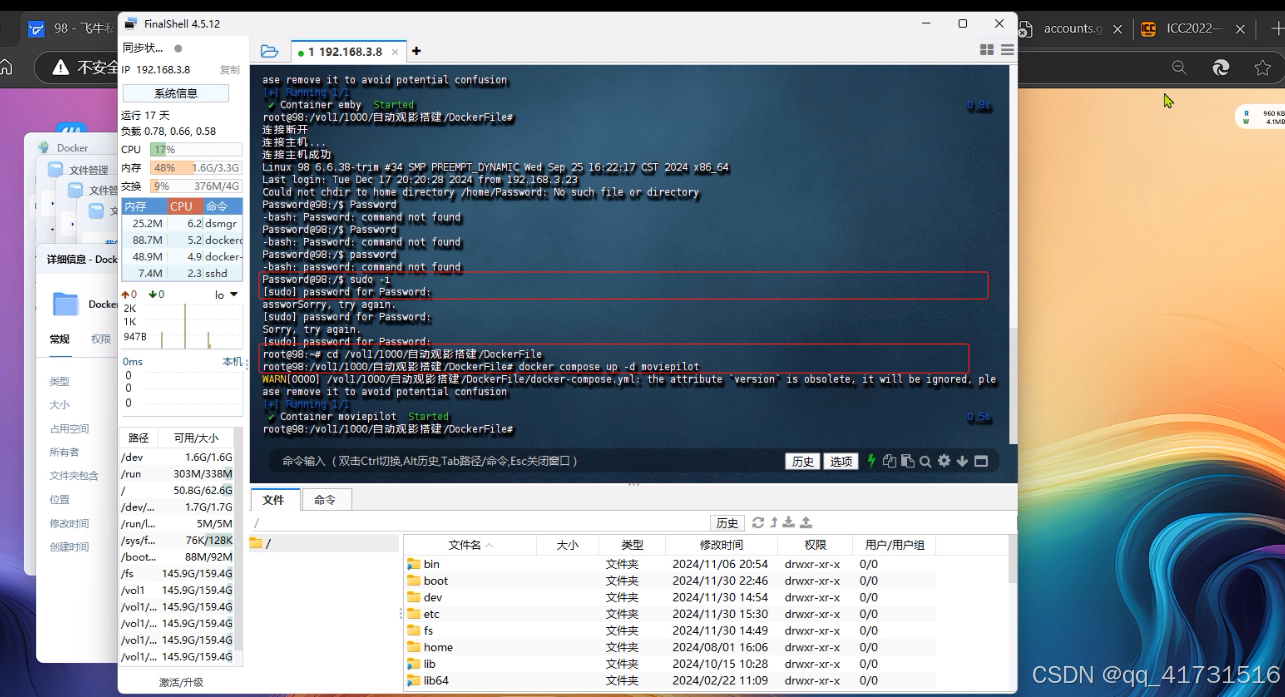Viewport: 1285px width, 697px height.
Task: Sort files by 大小 column
Action: click(567, 545)
